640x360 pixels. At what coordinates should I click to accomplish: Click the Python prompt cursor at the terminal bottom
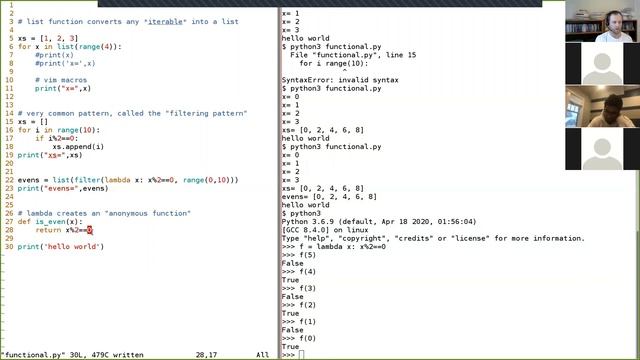[x=302, y=355]
